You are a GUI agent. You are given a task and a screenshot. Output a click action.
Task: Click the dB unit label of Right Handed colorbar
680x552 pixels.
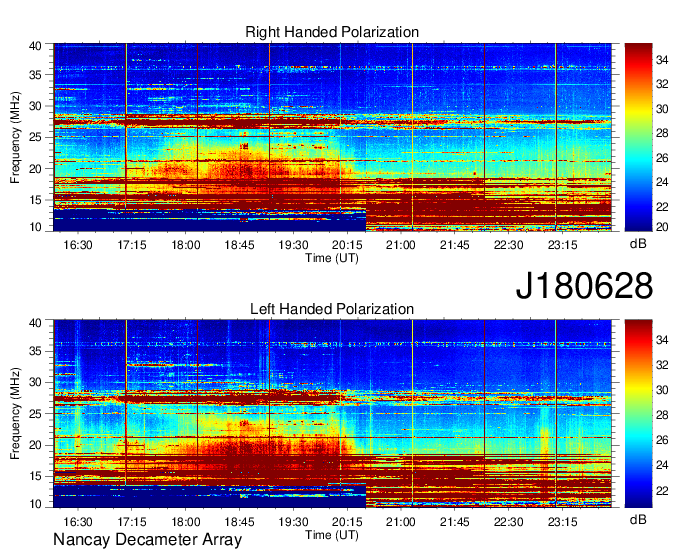(638, 244)
